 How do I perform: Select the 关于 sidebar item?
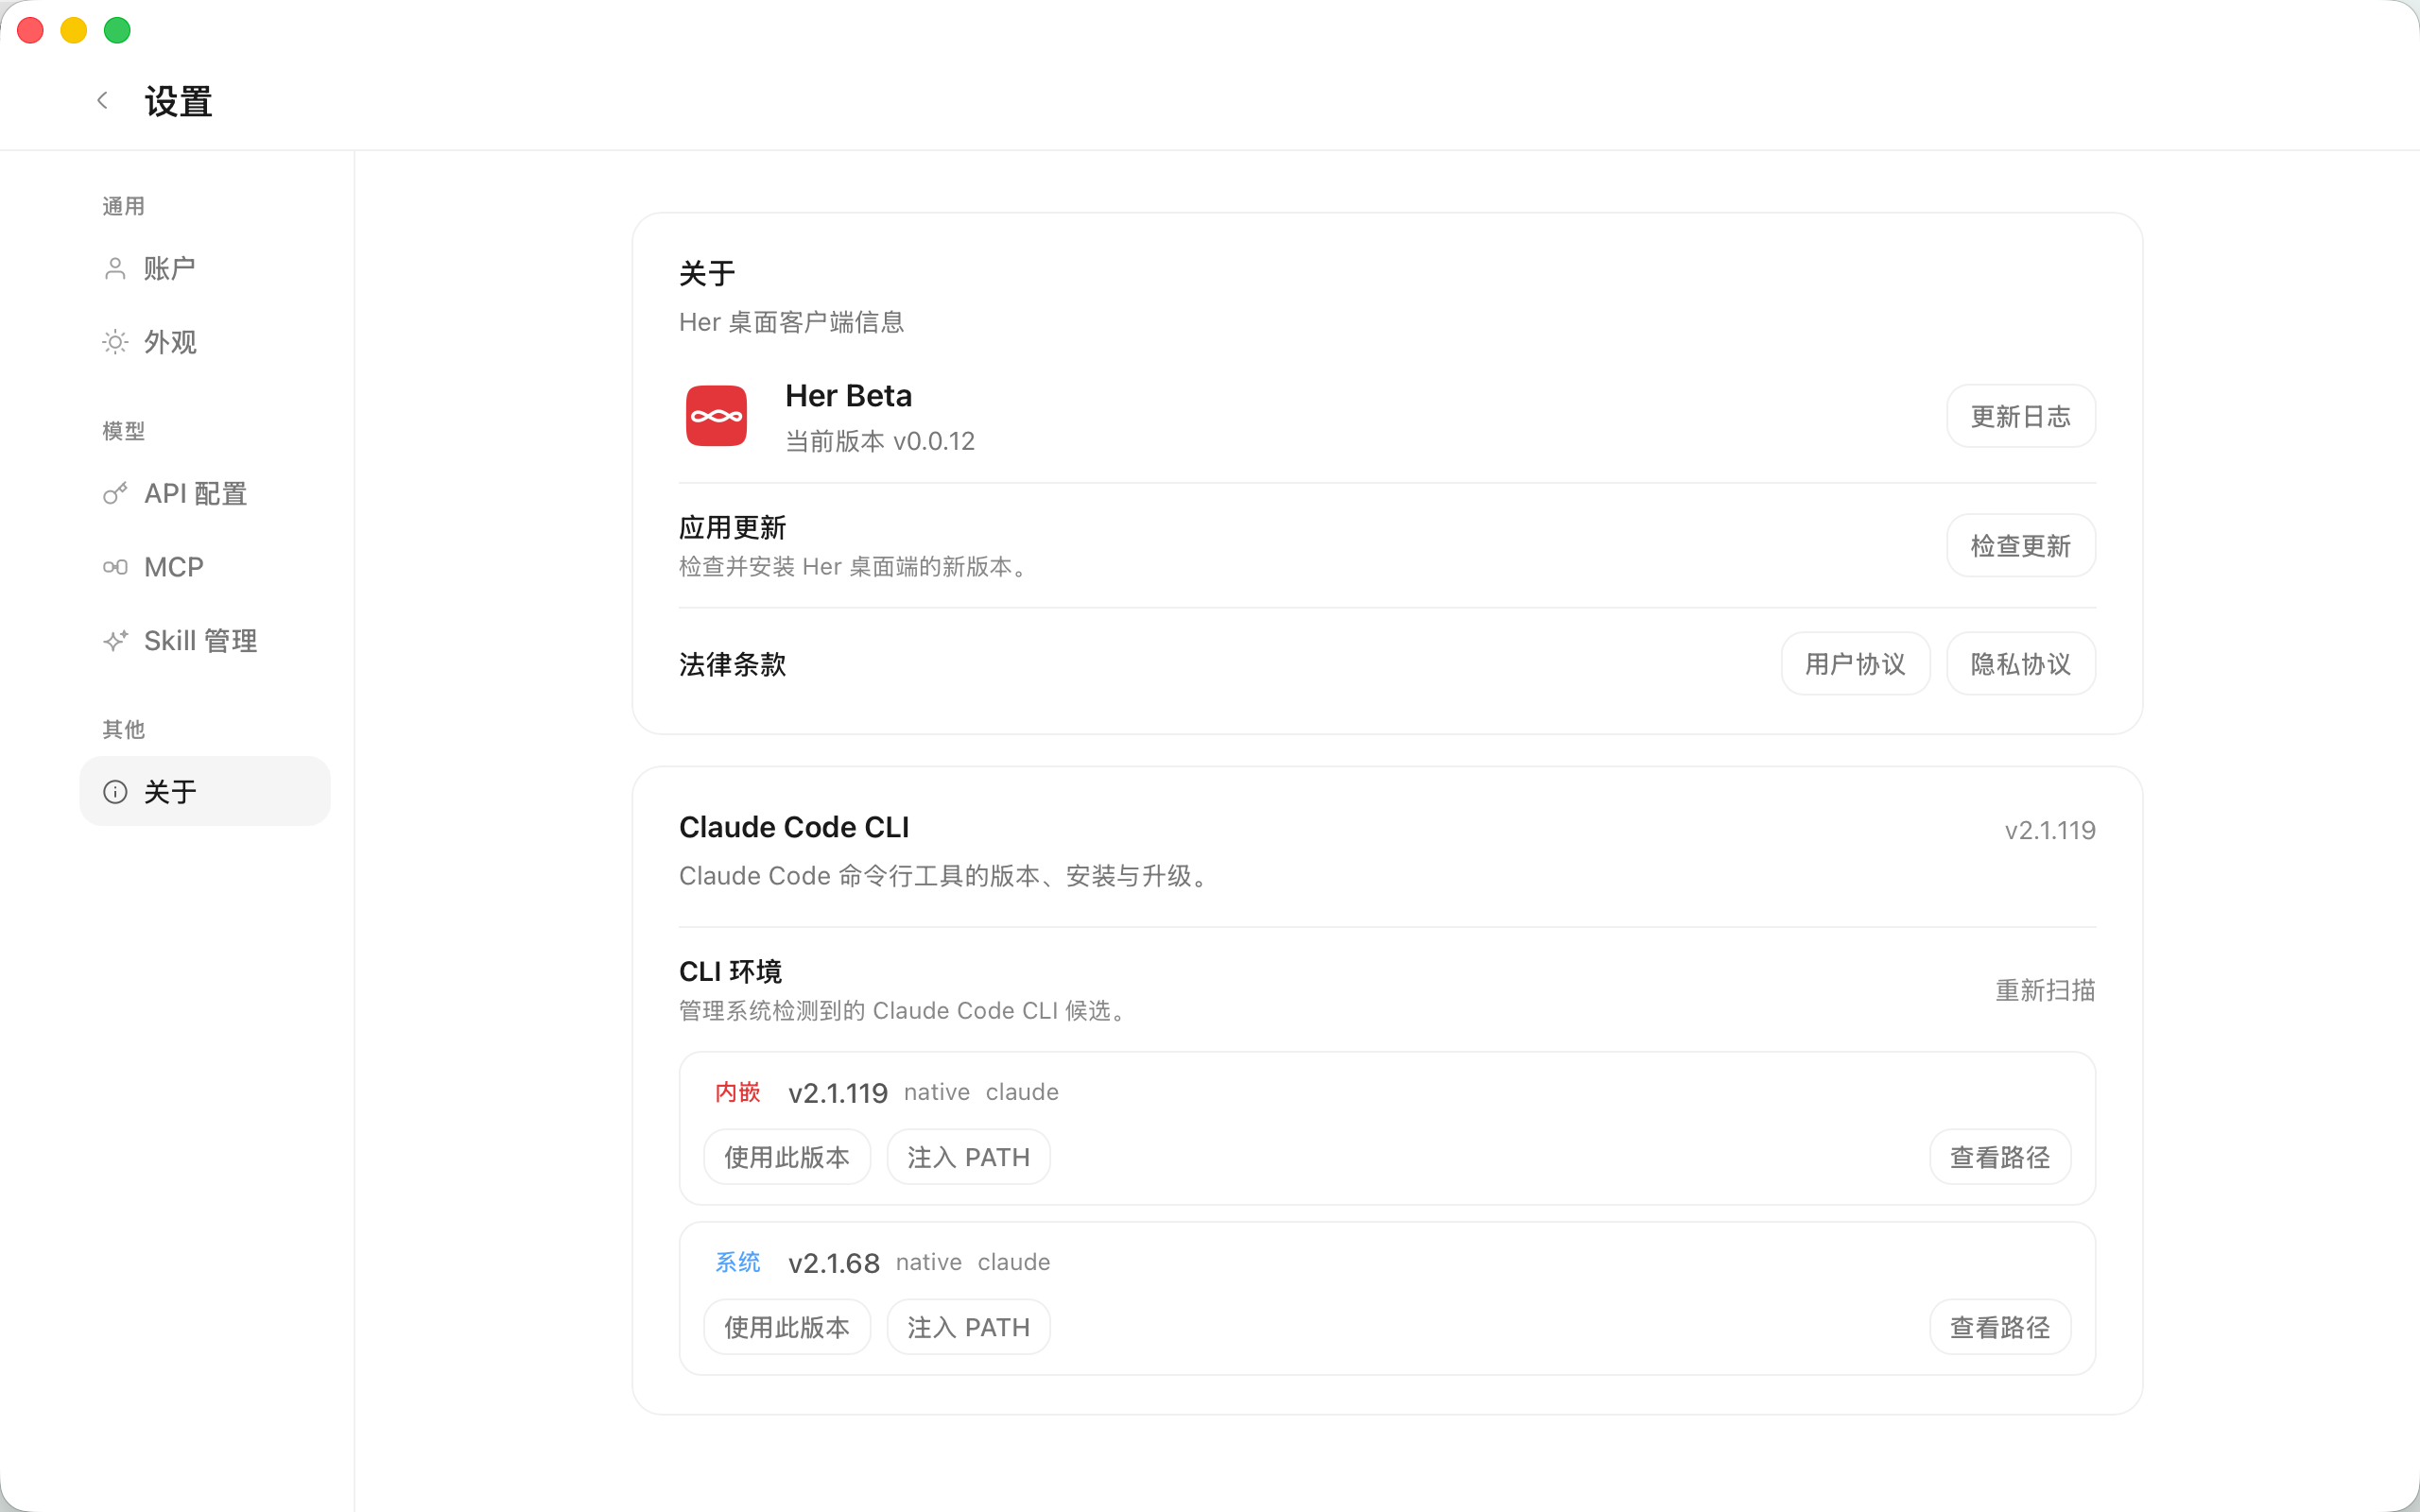[x=205, y=791]
